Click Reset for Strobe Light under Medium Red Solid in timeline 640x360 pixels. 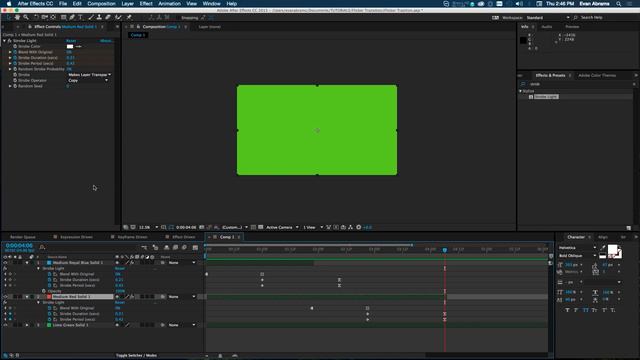point(120,302)
